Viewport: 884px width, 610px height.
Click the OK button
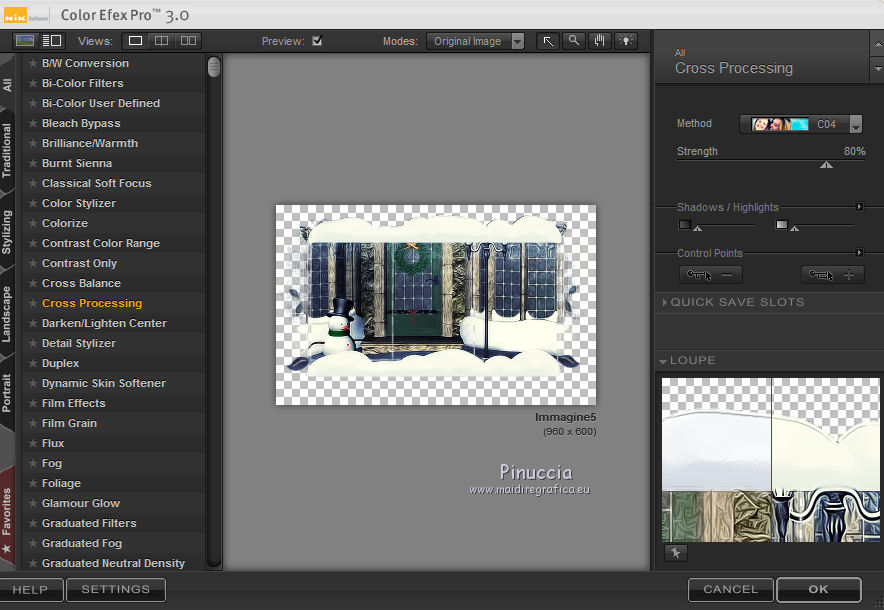point(818,589)
